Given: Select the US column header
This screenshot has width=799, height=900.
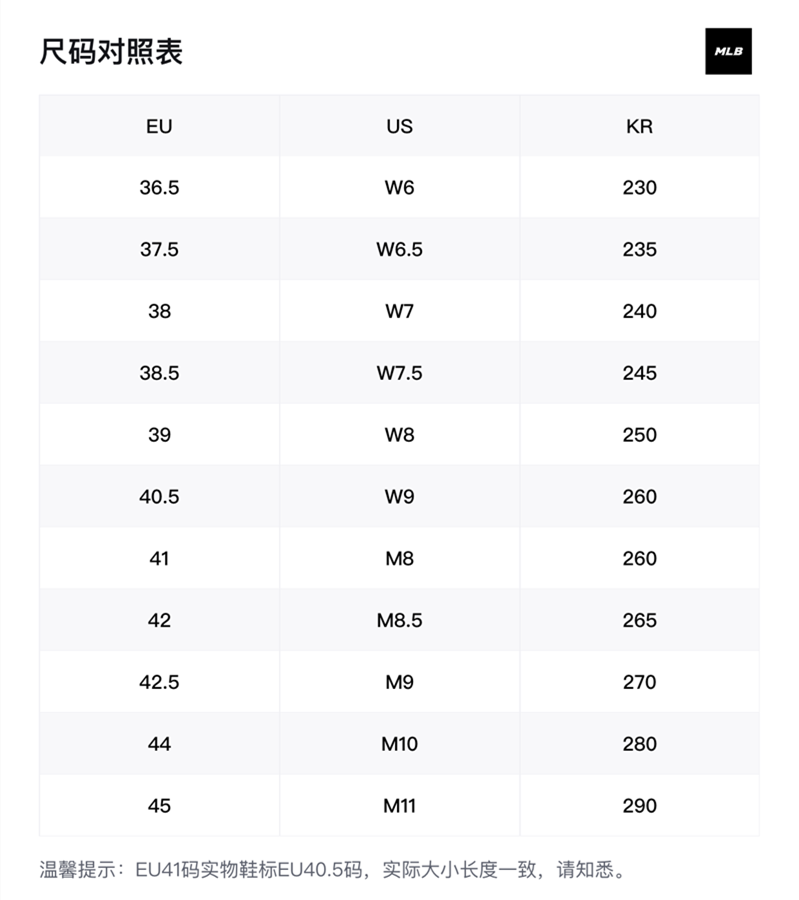Looking at the screenshot, I should pyautogui.click(x=399, y=126).
